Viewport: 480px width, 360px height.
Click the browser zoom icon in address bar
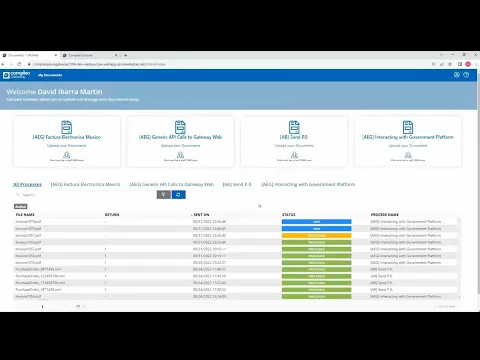coord(434,64)
